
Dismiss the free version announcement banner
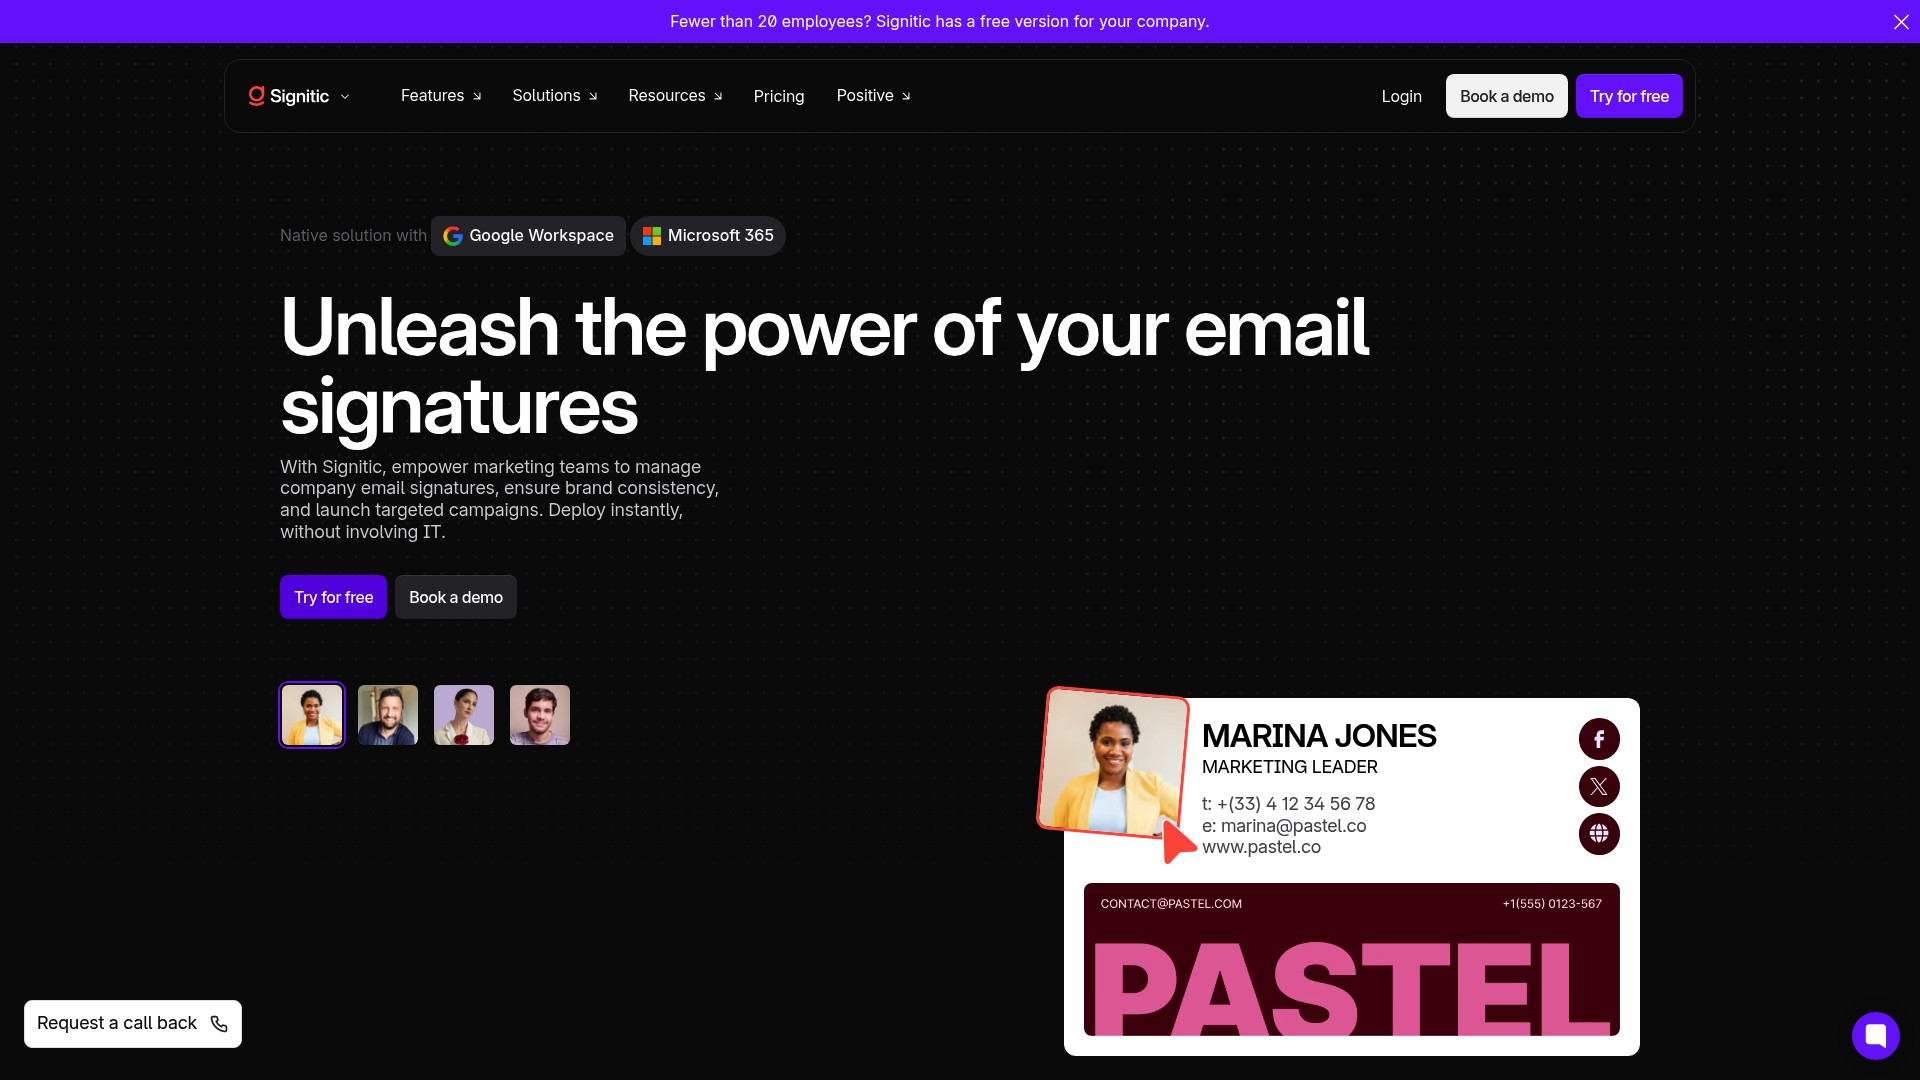coord(1900,22)
